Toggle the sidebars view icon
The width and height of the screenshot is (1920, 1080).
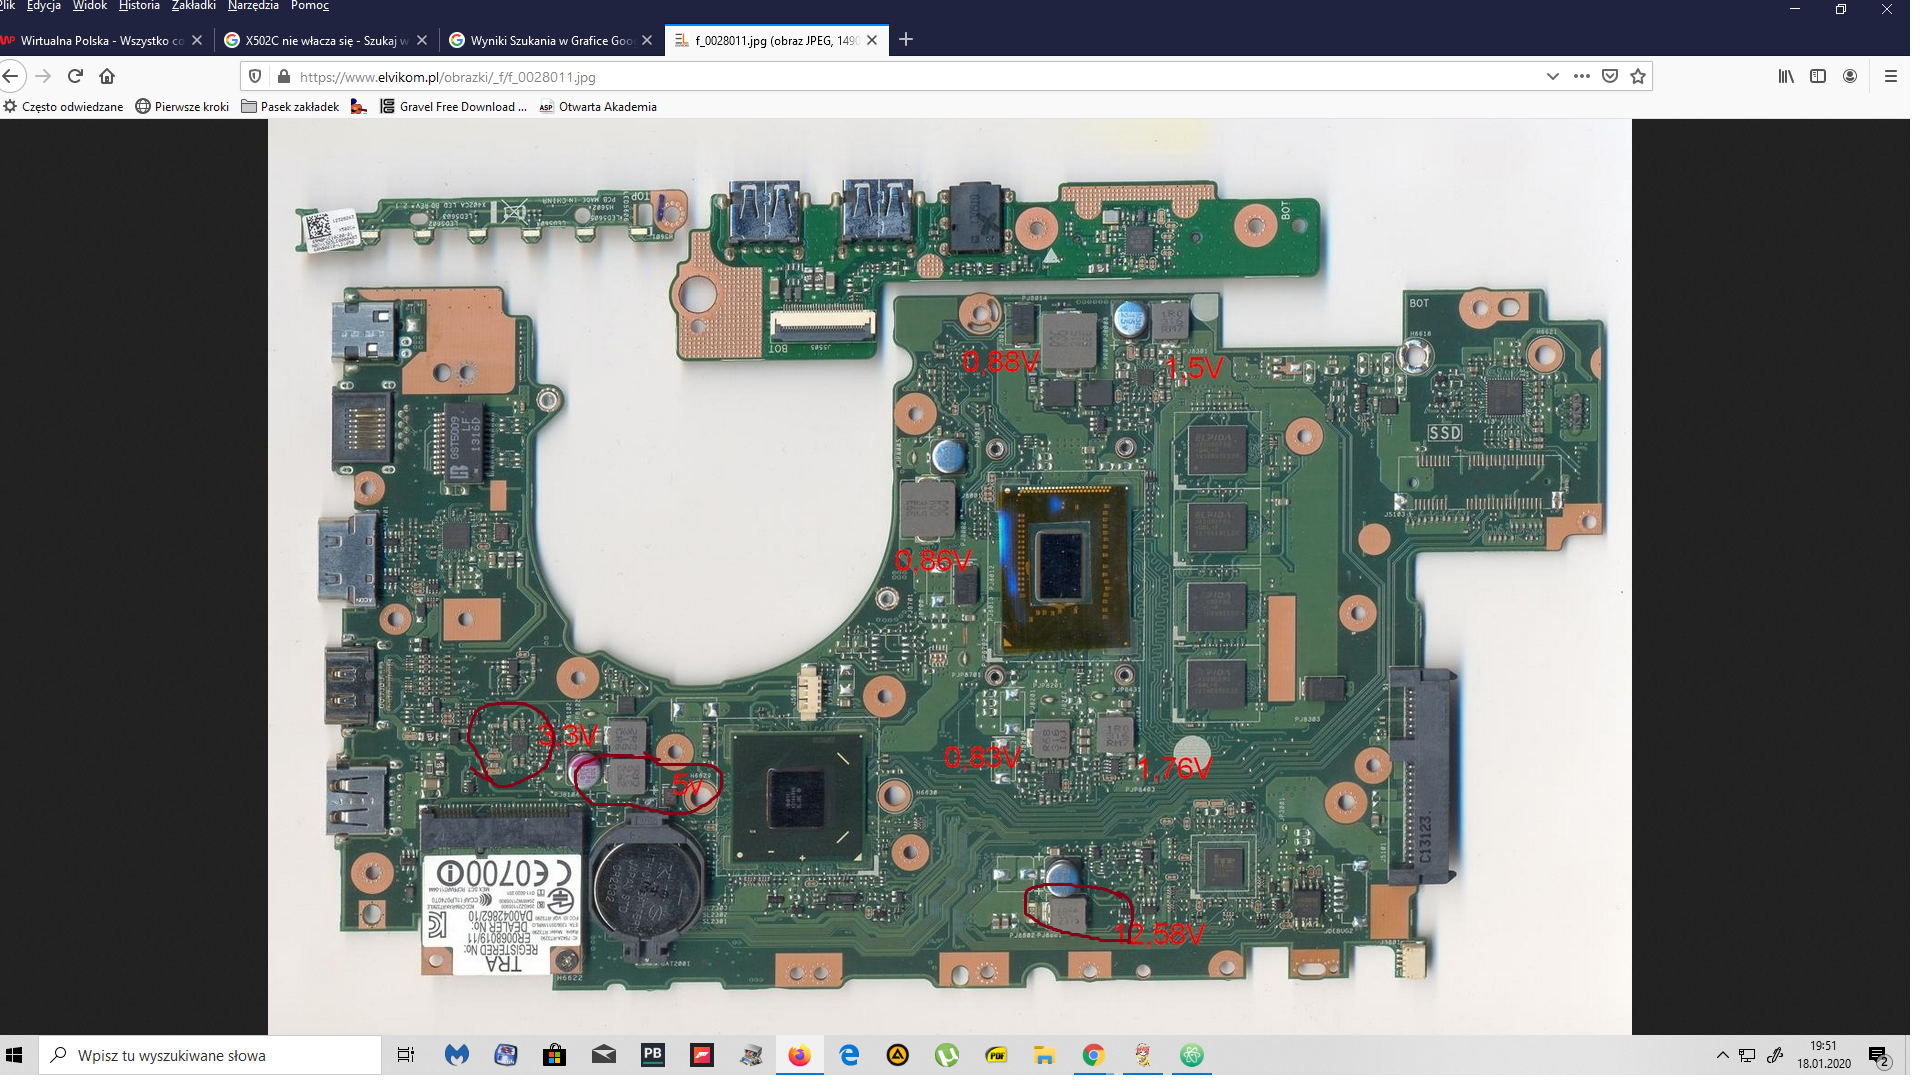(1818, 76)
